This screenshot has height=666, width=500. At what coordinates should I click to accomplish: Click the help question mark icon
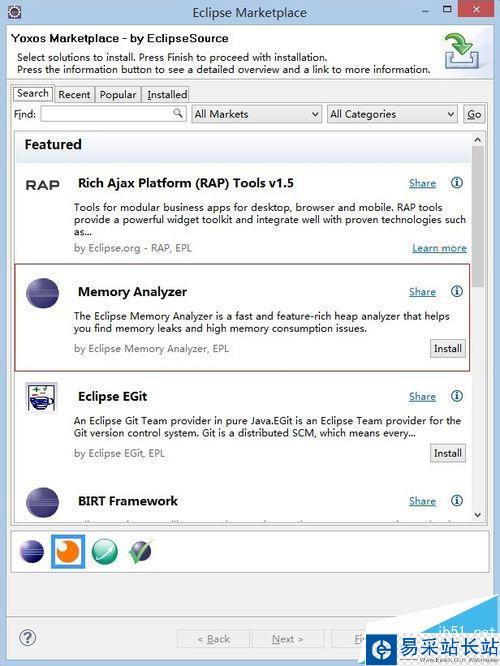[x=28, y=638]
